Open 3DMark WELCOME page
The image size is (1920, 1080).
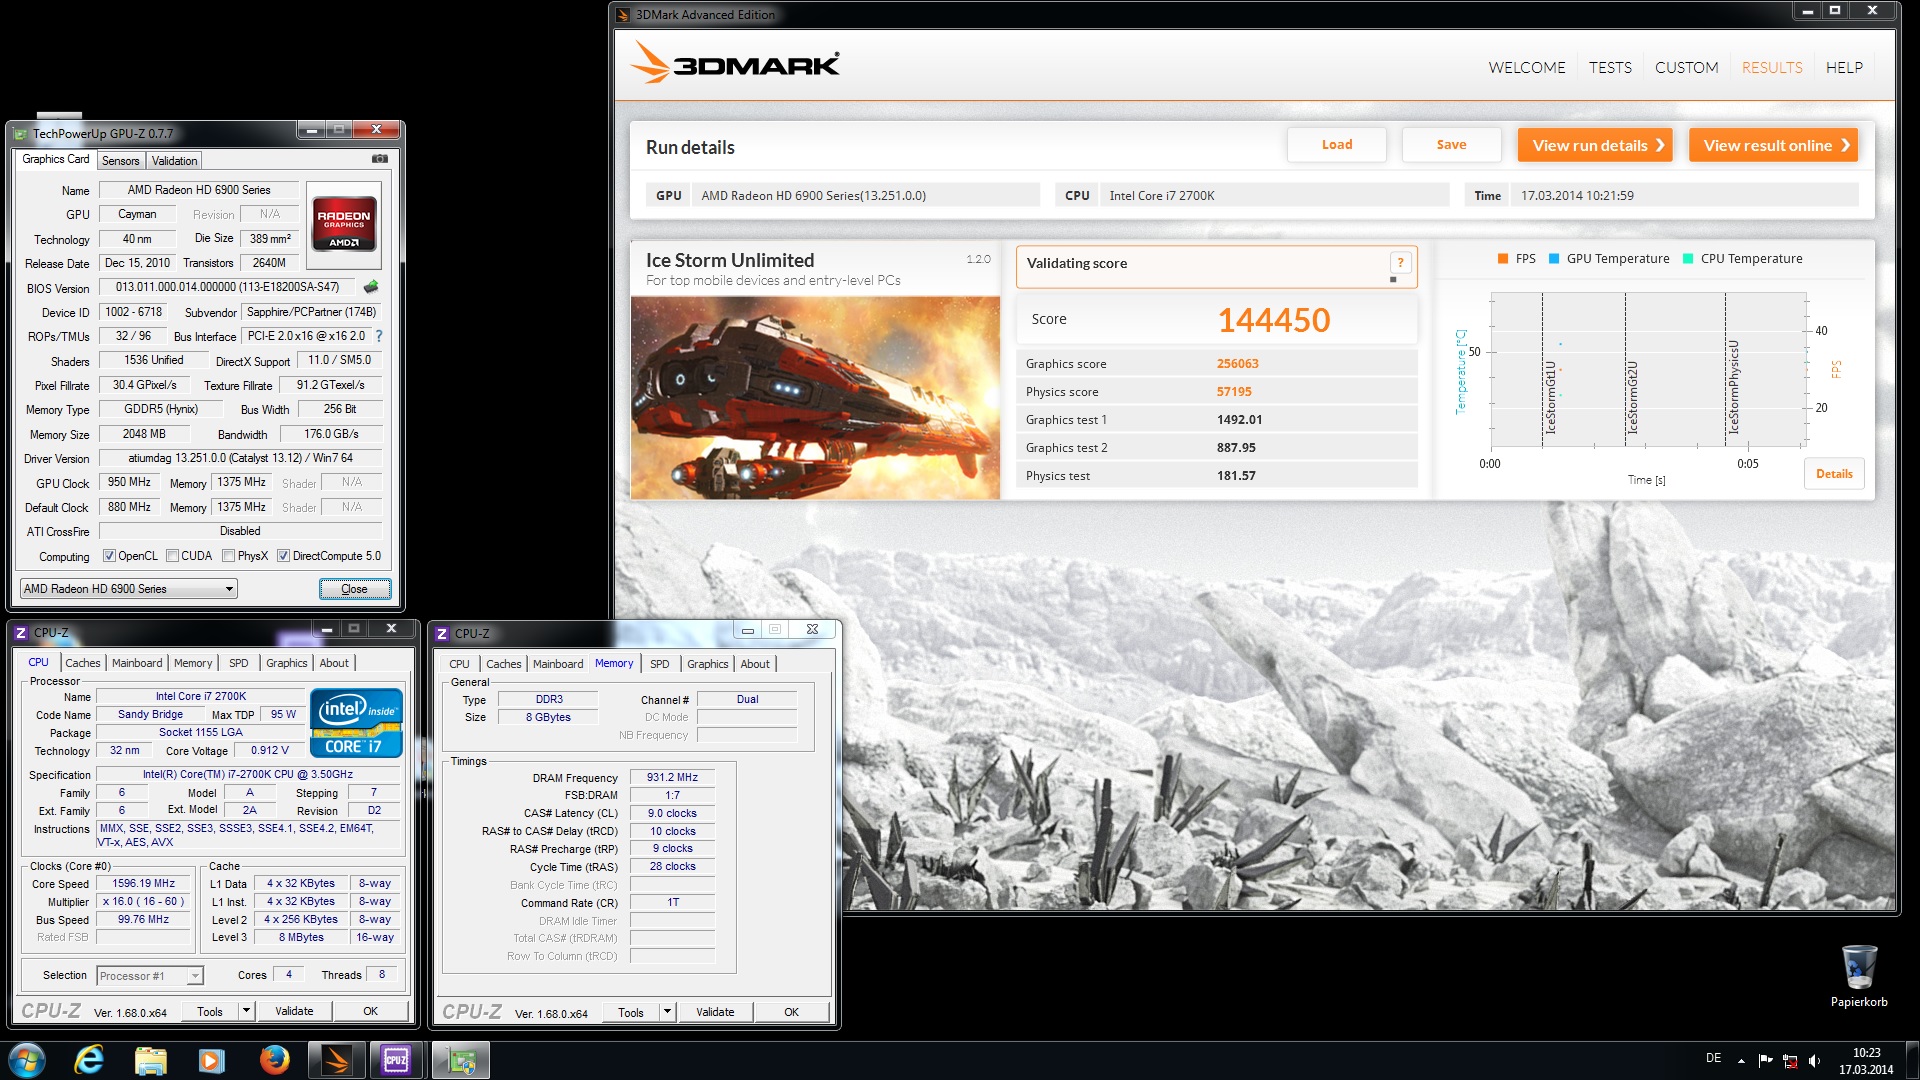pyautogui.click(x=1527, y=67)
